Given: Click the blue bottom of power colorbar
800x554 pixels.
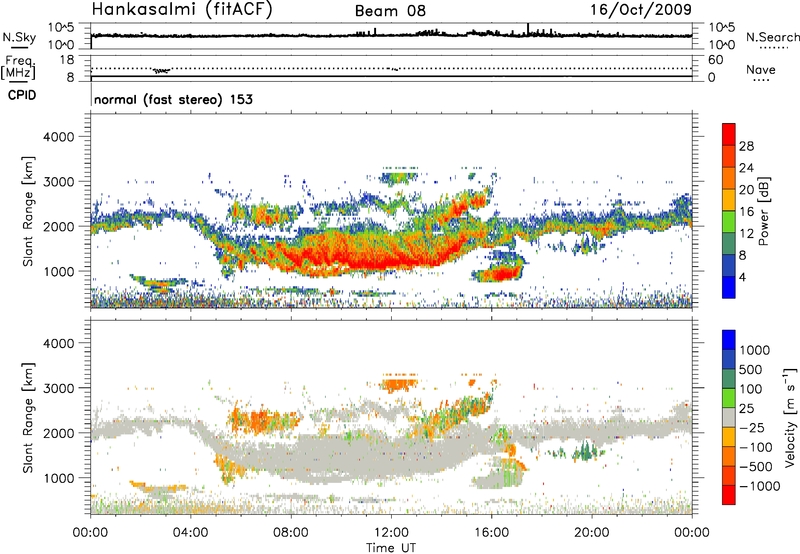Looking at the screenshot, I should (729, 287).
